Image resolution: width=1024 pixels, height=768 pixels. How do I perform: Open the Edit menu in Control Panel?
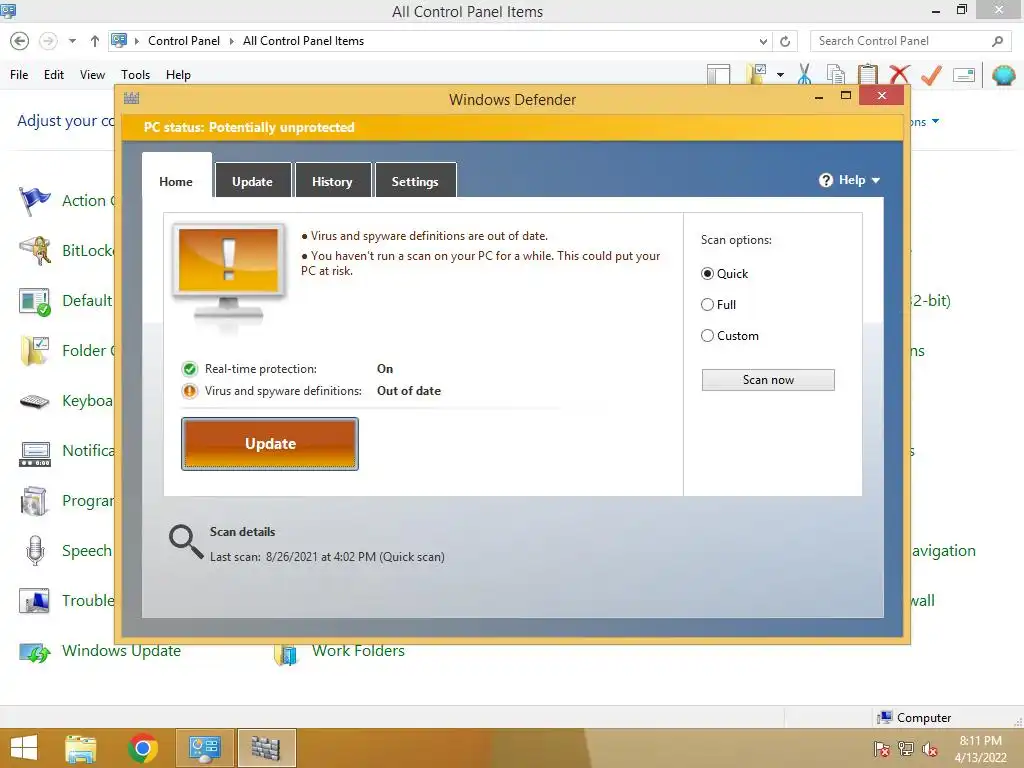tap(54, 74)
